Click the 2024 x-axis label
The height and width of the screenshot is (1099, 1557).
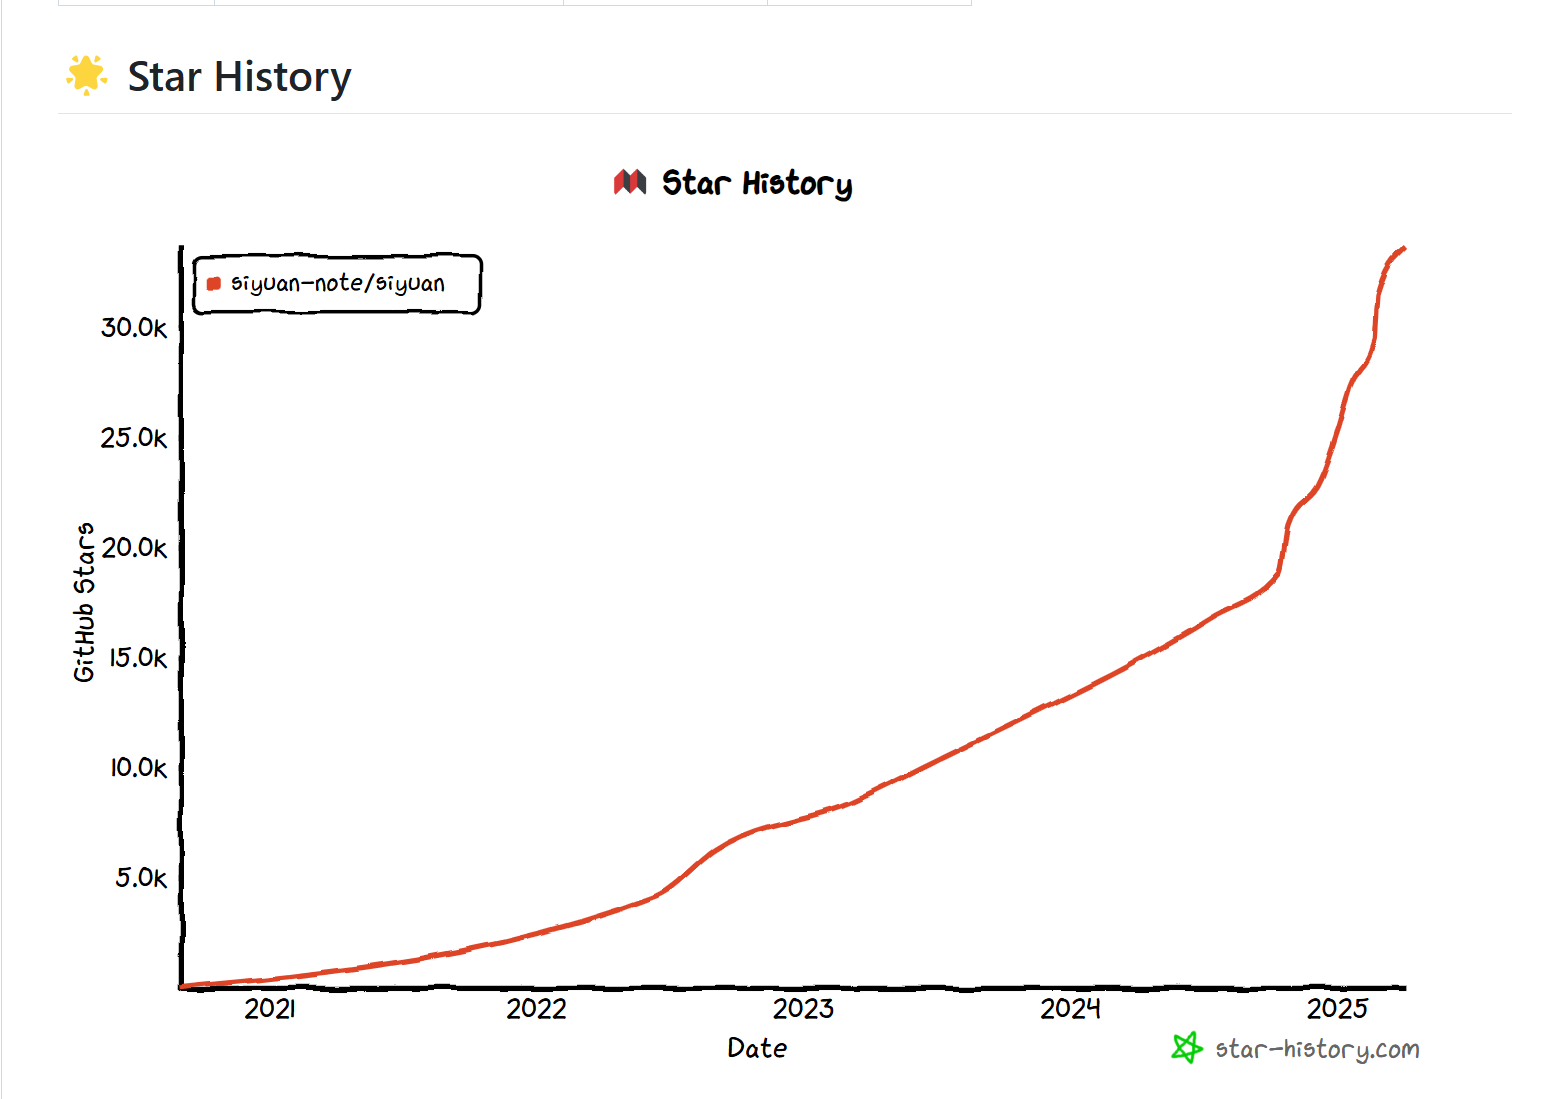1071,1009
